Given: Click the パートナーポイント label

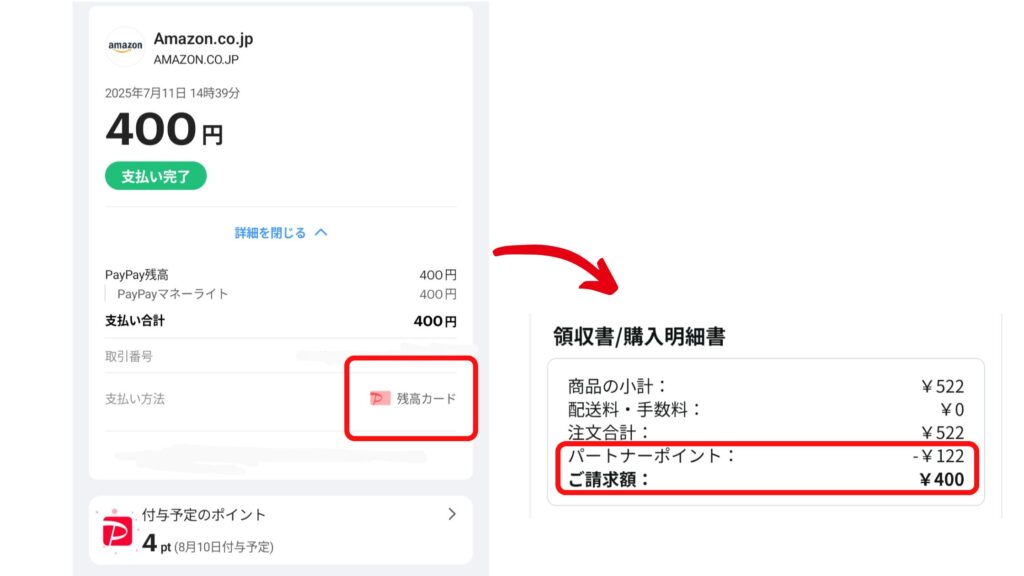Looking at the screenshot, I should point(651,455).
